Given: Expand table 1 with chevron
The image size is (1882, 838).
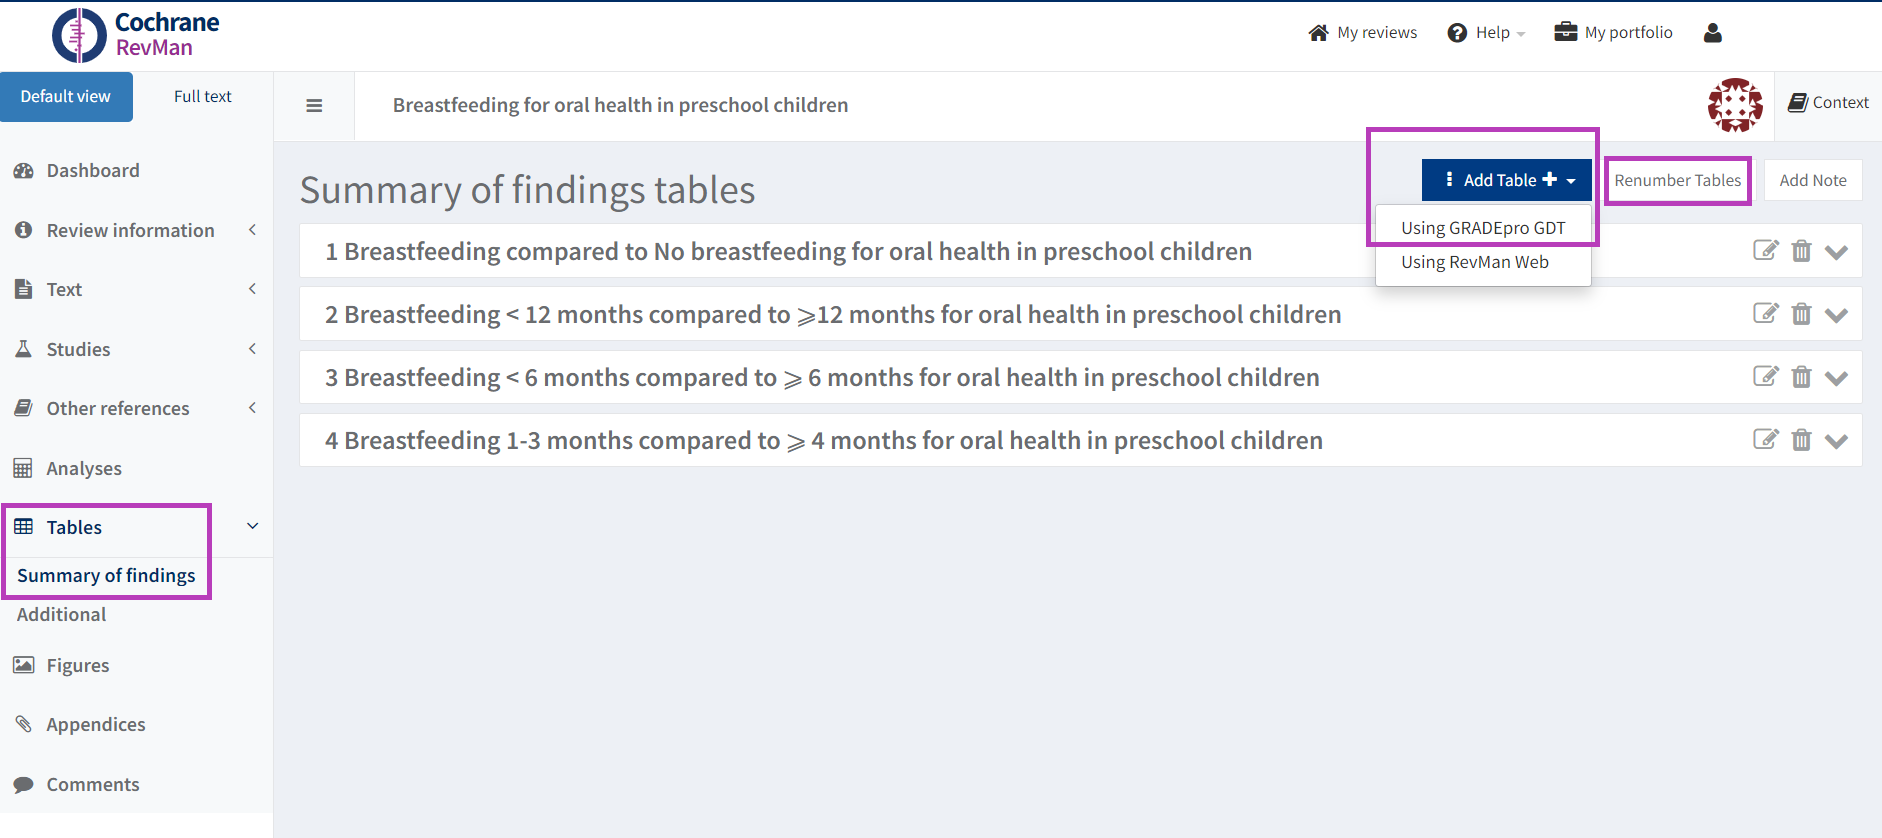Looking at the screenshot, I should click(1836, 252).
